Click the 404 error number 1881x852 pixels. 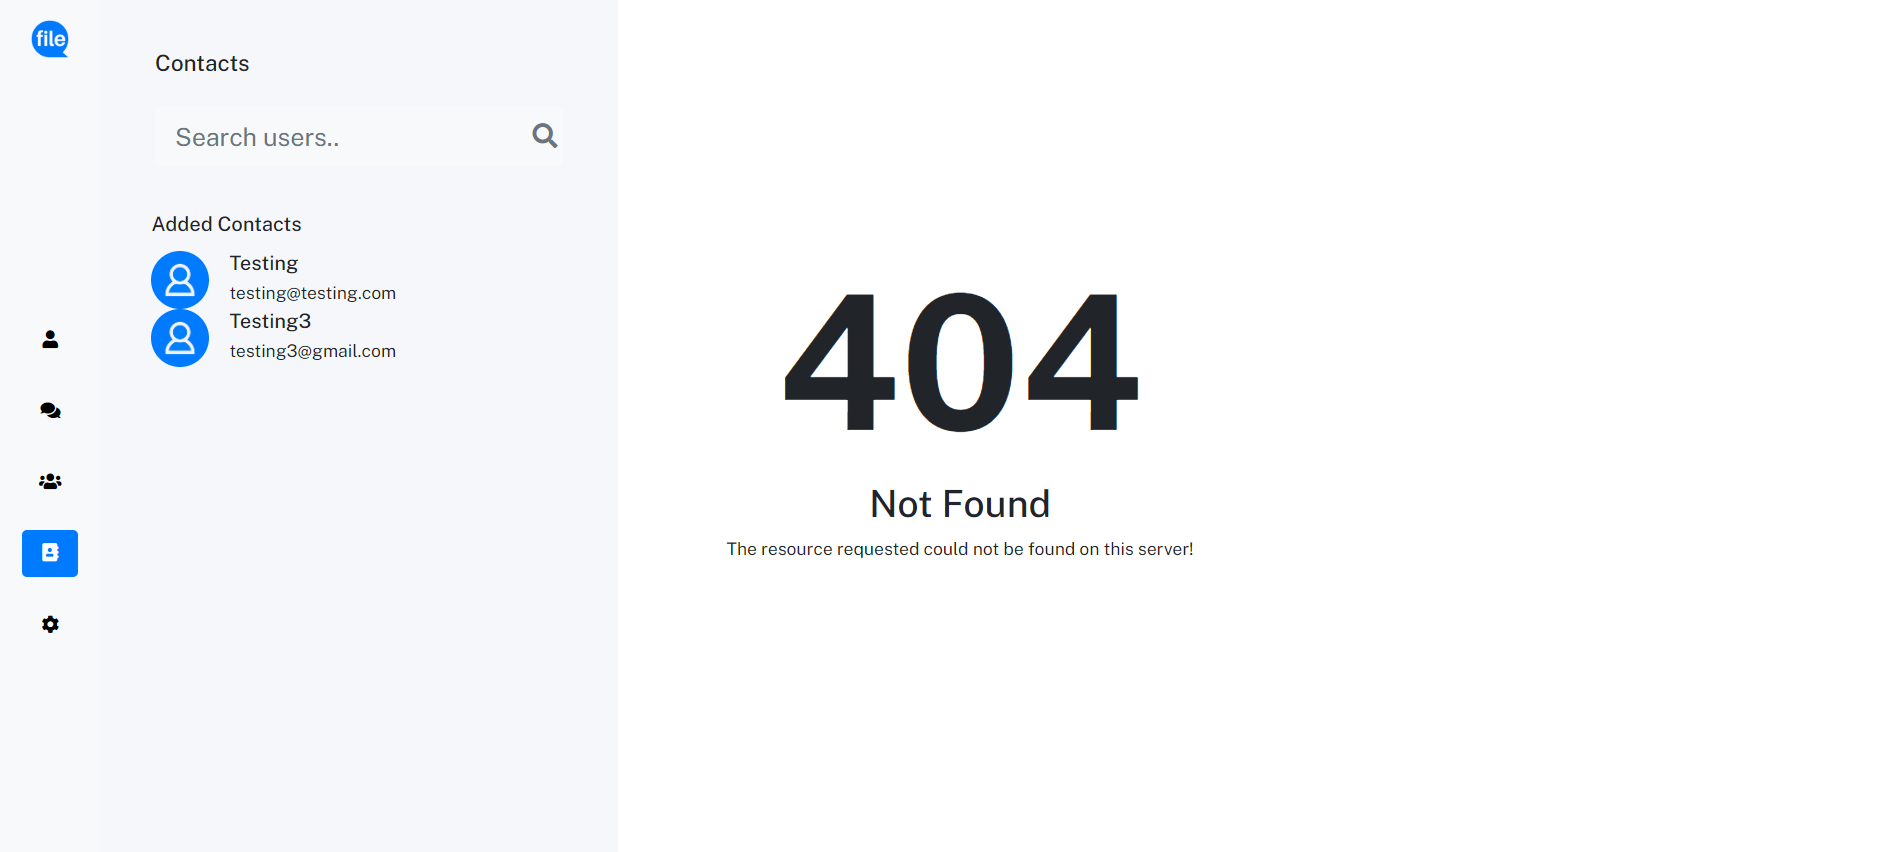960,362
